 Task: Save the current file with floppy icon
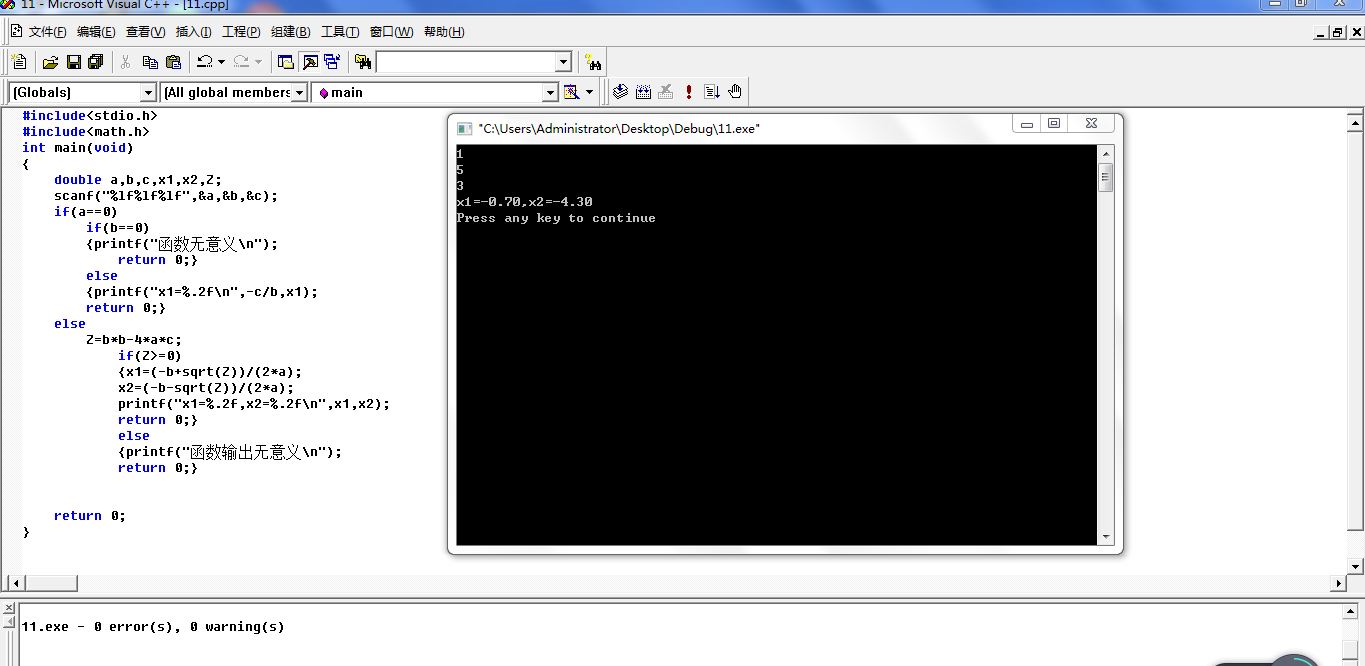[73, 62]
